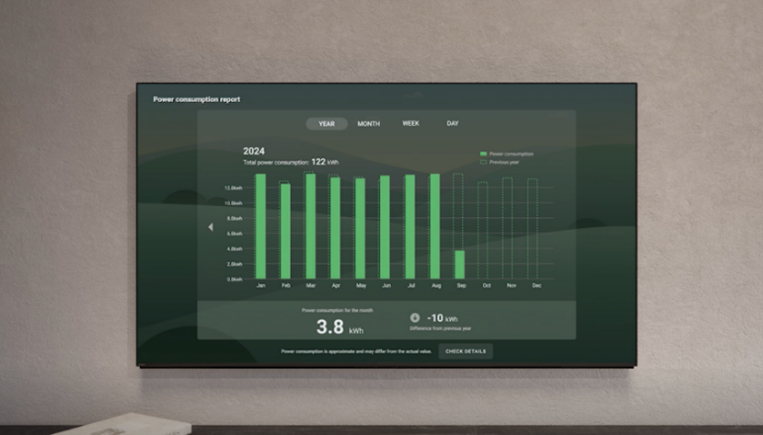Image resolution: width=763 pixels, height=435 pixels.
Task: Click the previous year left arrow
Action: (x=210, y=227)
